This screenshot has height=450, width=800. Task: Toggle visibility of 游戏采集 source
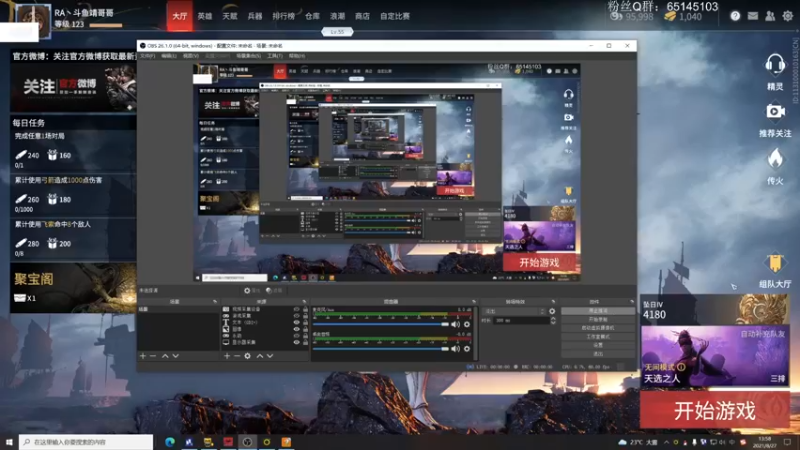tap(296, 316)
